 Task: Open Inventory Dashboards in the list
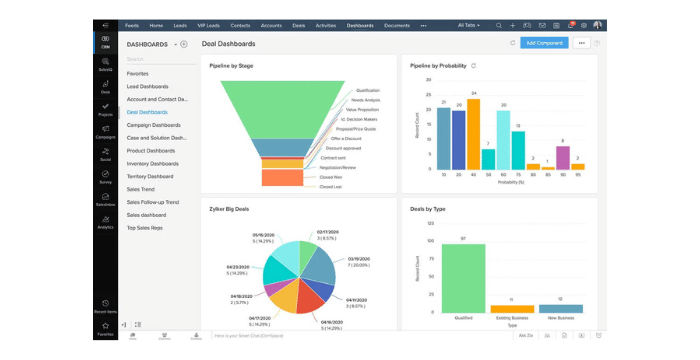(x=153, y=164)
